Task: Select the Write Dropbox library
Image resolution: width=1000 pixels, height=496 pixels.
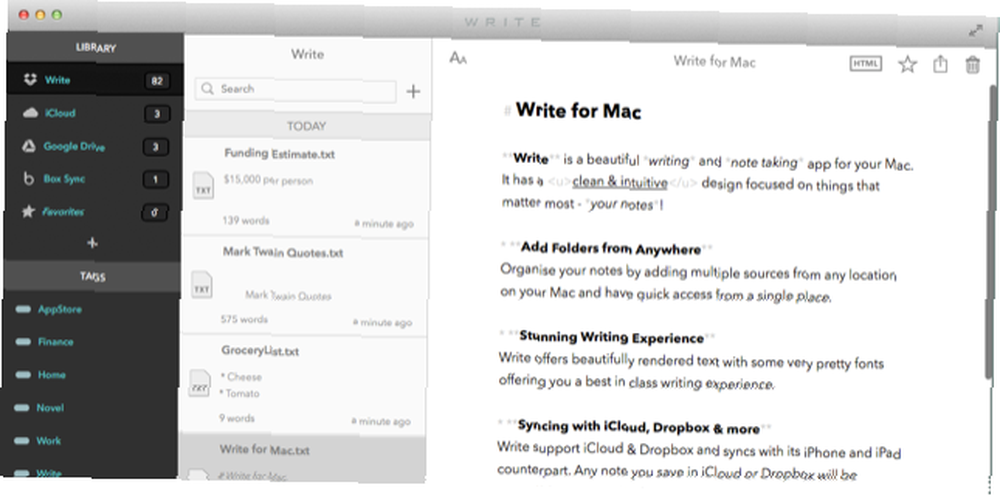Action: 96,80
